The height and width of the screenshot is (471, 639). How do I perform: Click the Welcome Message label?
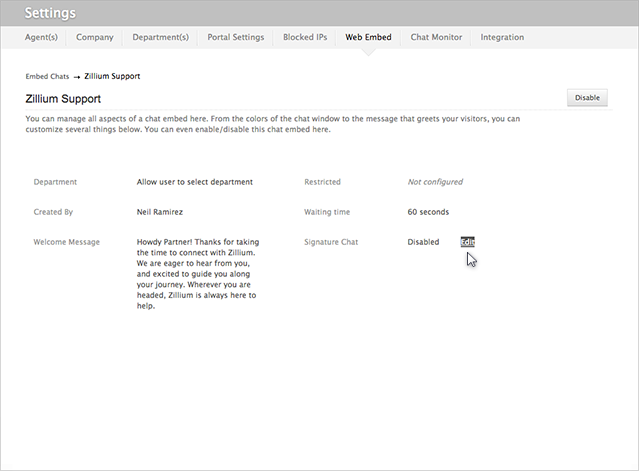[x=66, y=242]
